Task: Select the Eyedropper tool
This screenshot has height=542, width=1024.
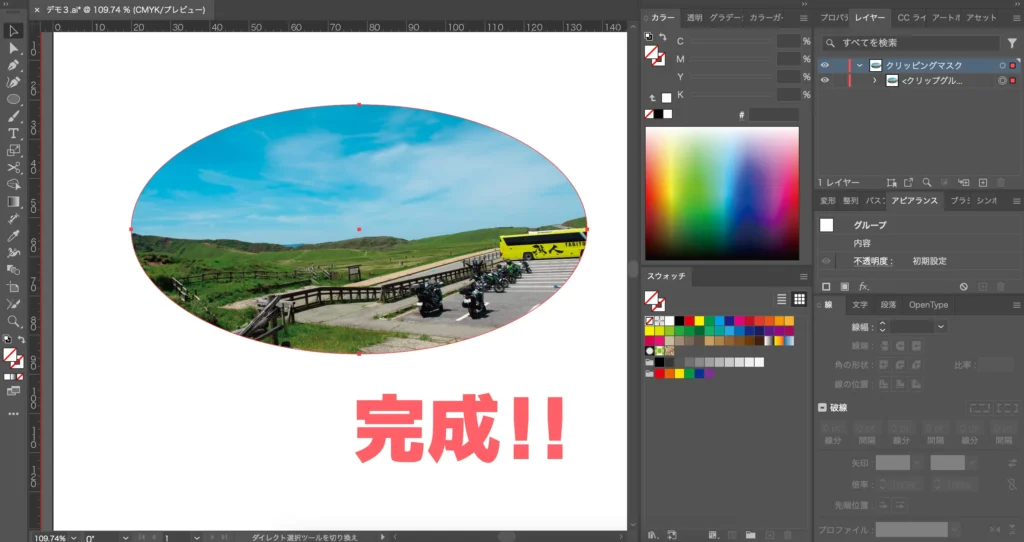Action: pyautogui.click(x=14, y=236)
